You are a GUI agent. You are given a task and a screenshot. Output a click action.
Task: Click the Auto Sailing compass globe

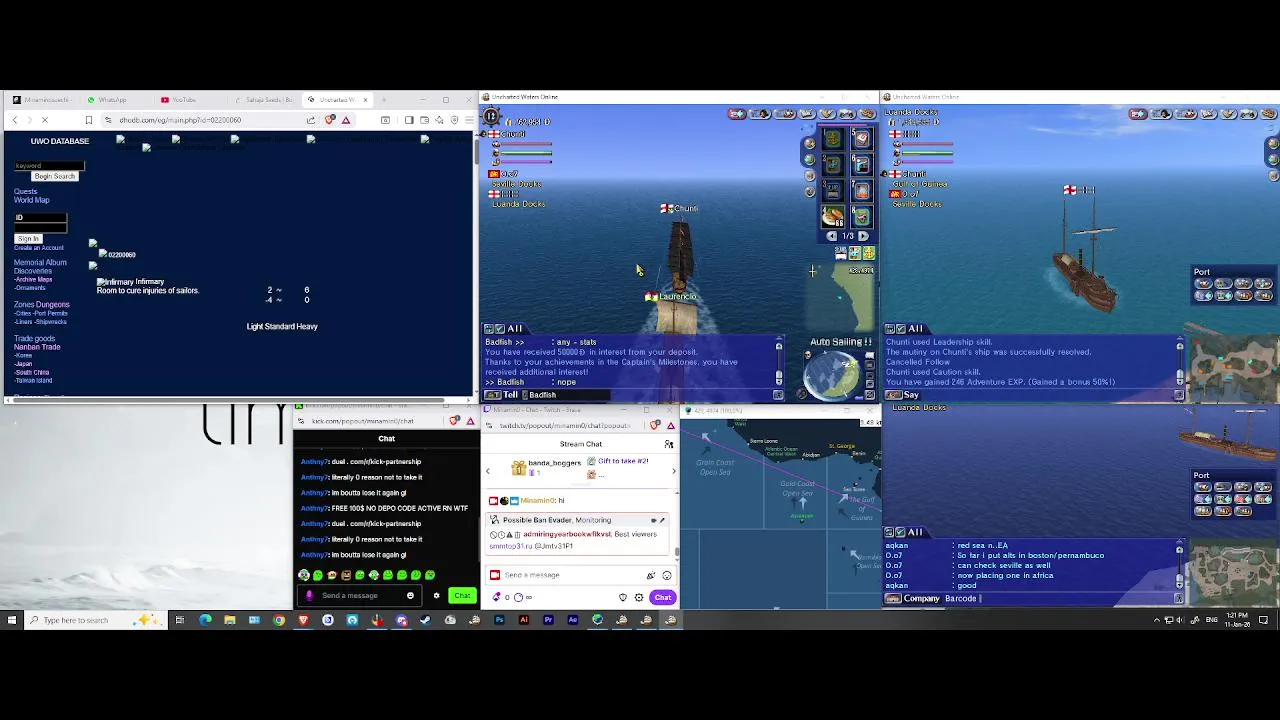click(829, 375)
